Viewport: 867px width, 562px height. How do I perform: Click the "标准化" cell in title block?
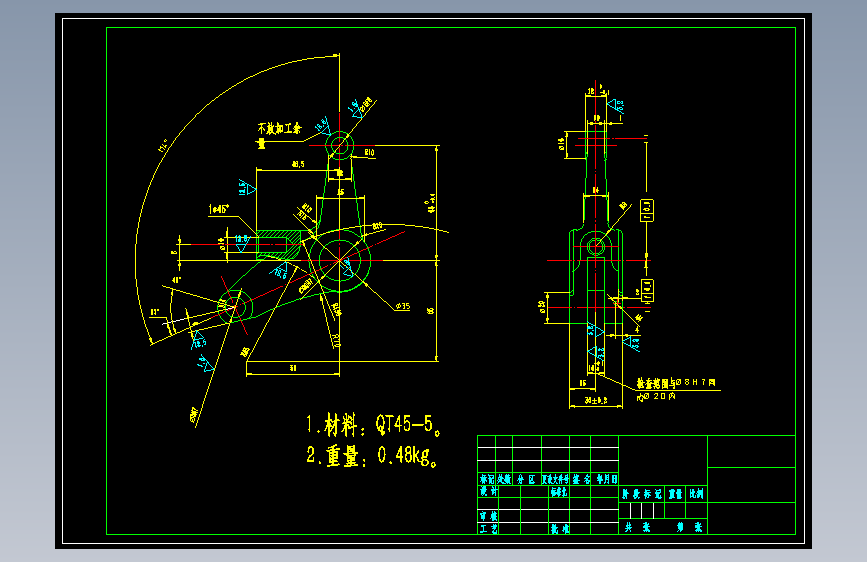point(559,492)
